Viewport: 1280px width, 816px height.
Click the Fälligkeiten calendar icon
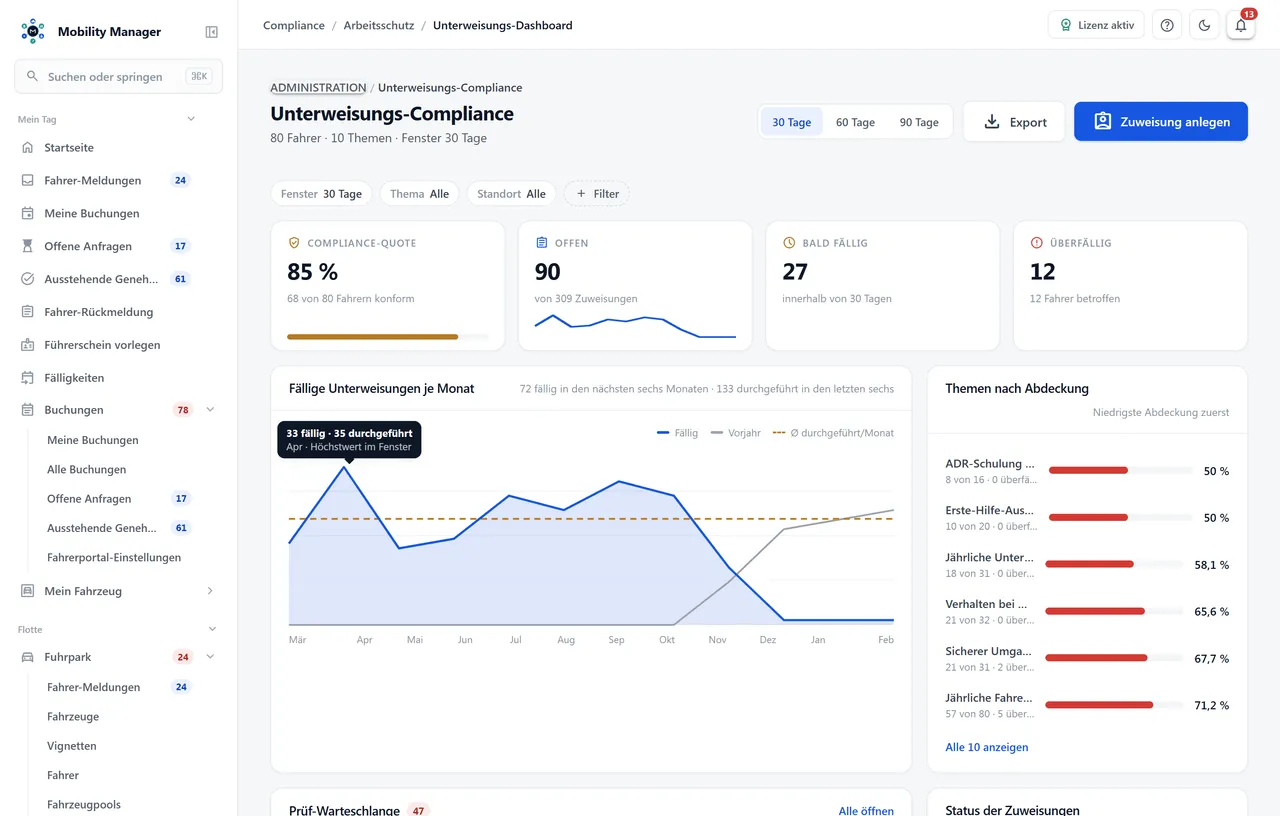click(28, 378)
